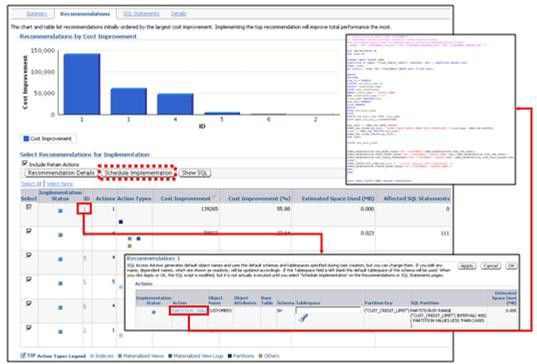Image resolution: width=537 pixels, height=364 pixels.
Task: Open recommendation ID 1 link
Action: pyautogui.click(x=84, y=209)
